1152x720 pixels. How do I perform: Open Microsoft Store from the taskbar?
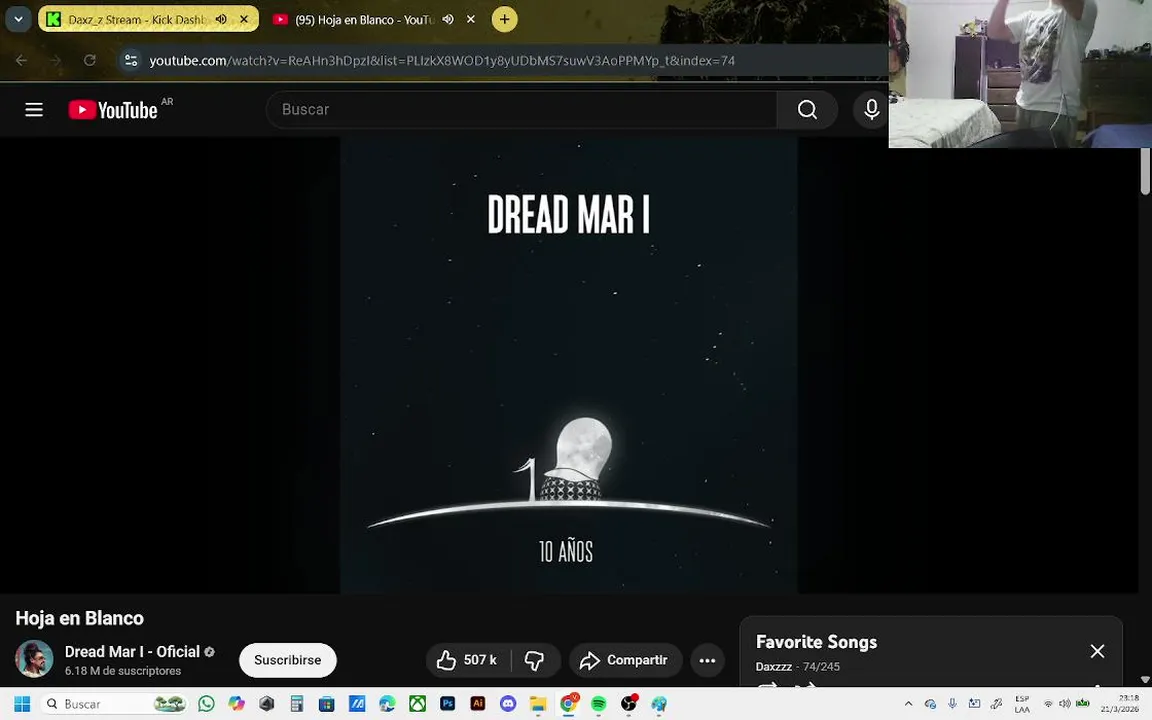[x=326, y=704]
